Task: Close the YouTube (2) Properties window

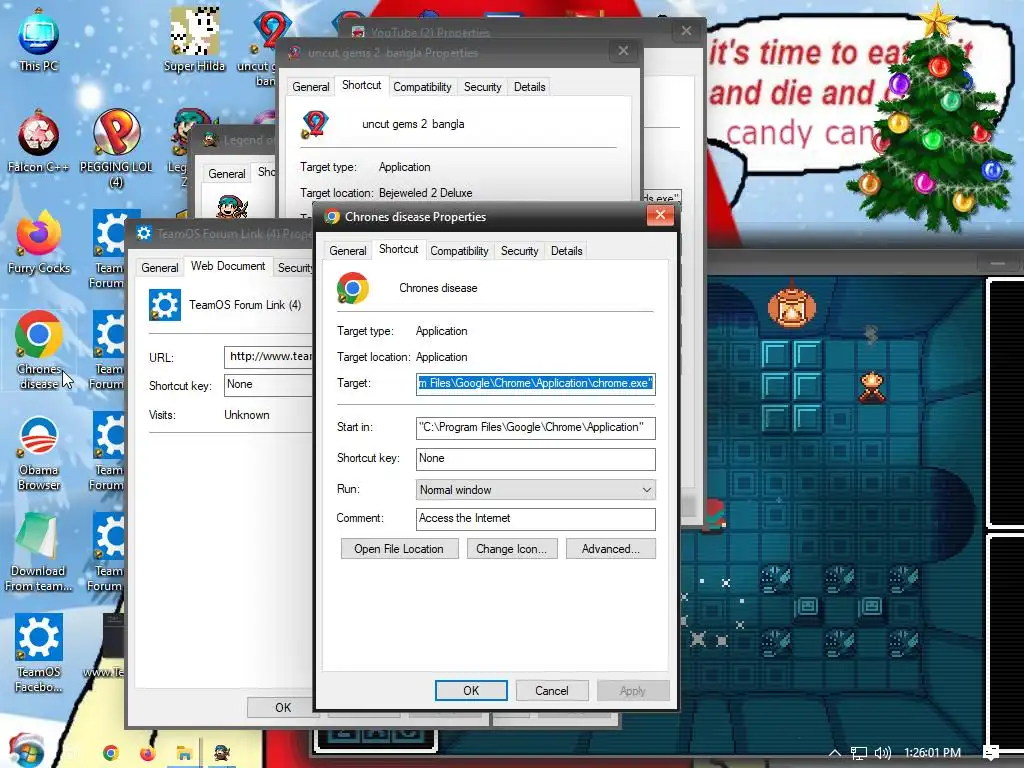Action: (x=686, y=31)
